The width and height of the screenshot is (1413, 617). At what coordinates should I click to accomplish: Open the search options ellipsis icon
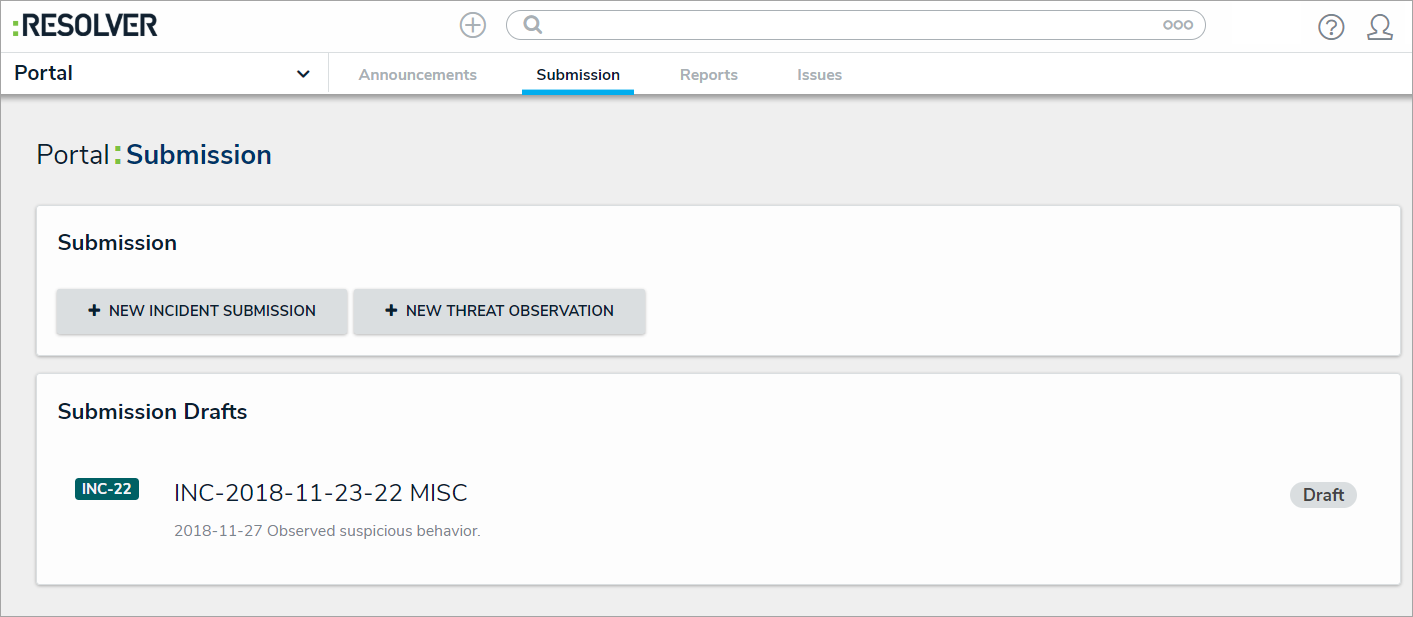click(1177, 25)
